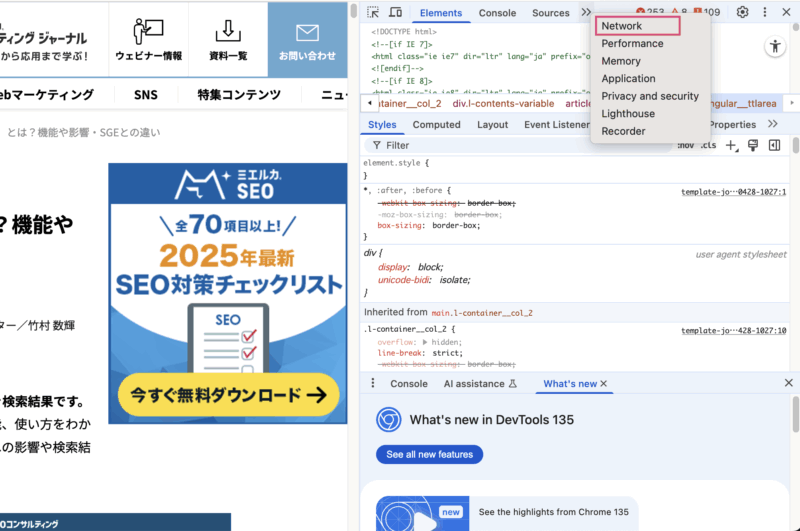Image resolution: width=800 pixels, height=531 pixels.
Task: Select the What's new drawer tab
Action: coord(570,384)
